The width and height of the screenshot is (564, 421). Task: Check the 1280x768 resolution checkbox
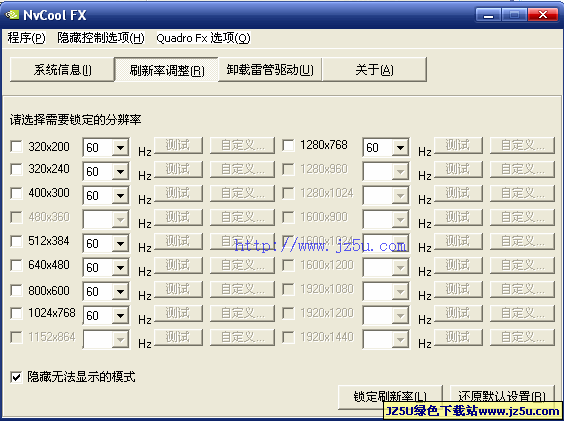pos(288,146)
